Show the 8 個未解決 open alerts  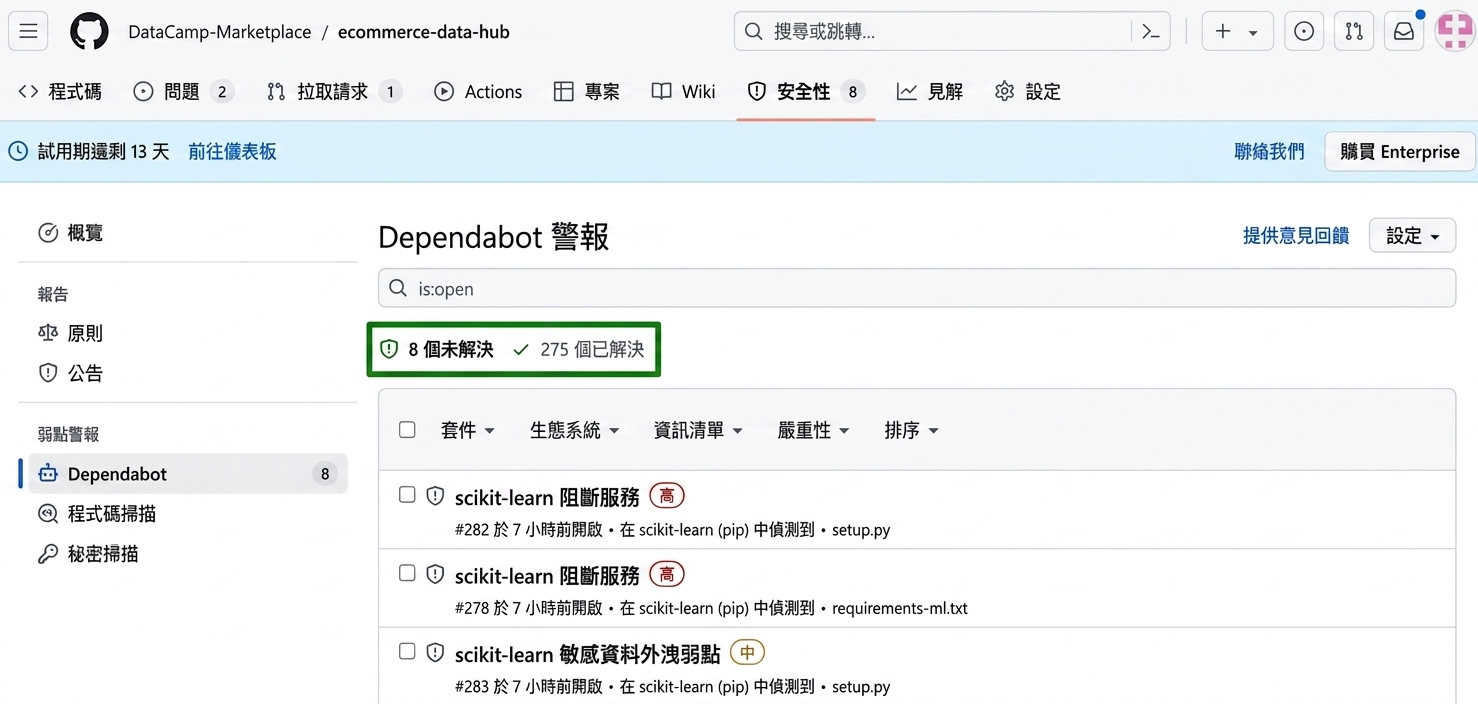tap(437, 349)
